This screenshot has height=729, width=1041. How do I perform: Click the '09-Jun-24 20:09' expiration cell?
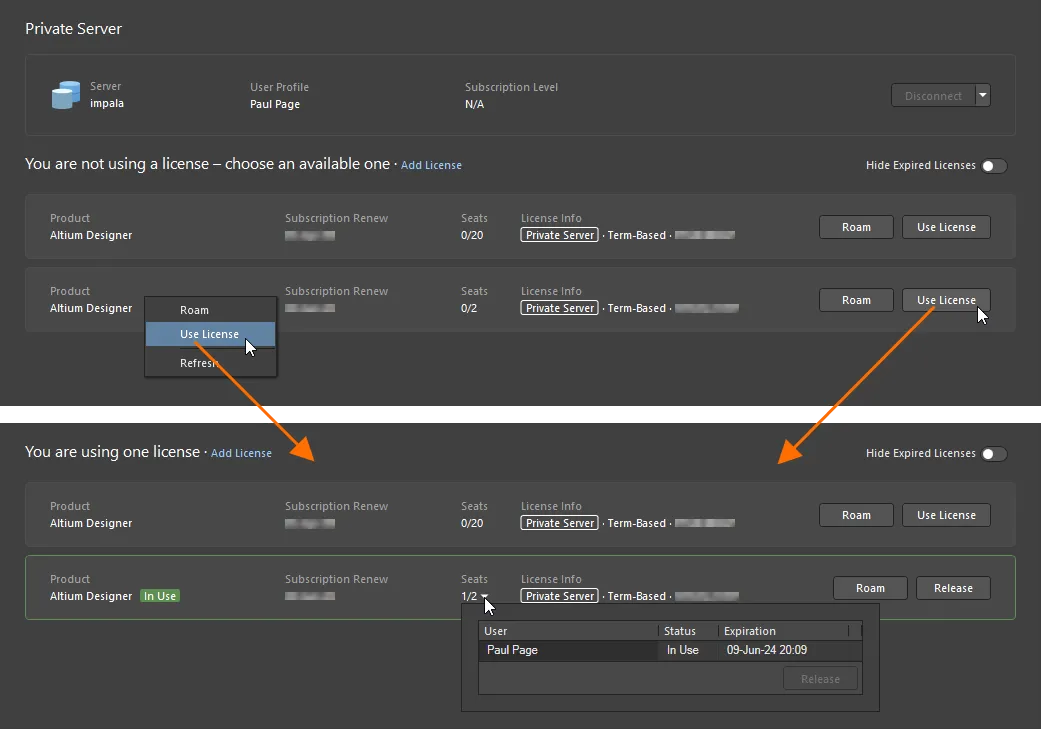pos(767,651)
